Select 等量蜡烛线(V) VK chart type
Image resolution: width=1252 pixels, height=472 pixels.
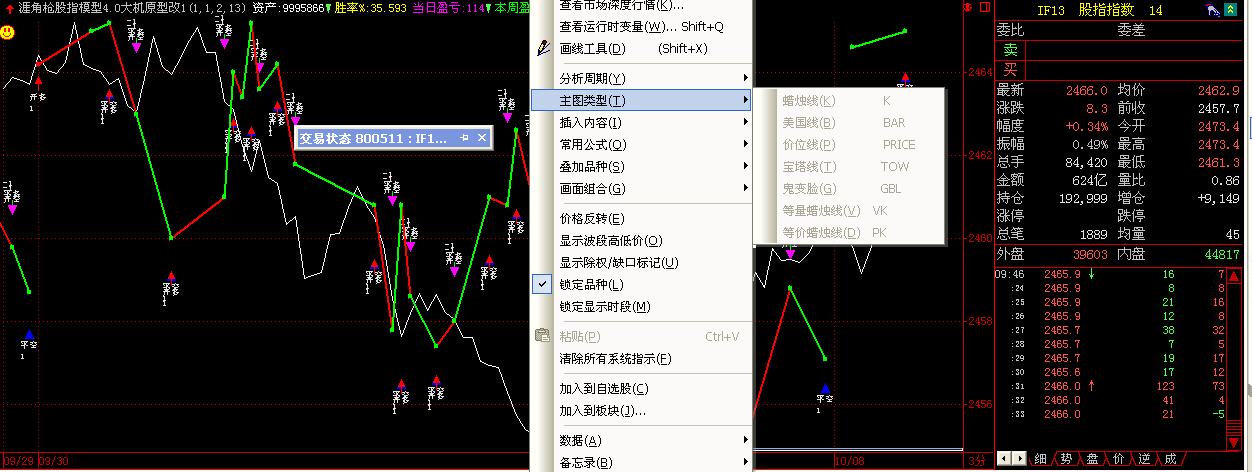click(x=849, y=211)
